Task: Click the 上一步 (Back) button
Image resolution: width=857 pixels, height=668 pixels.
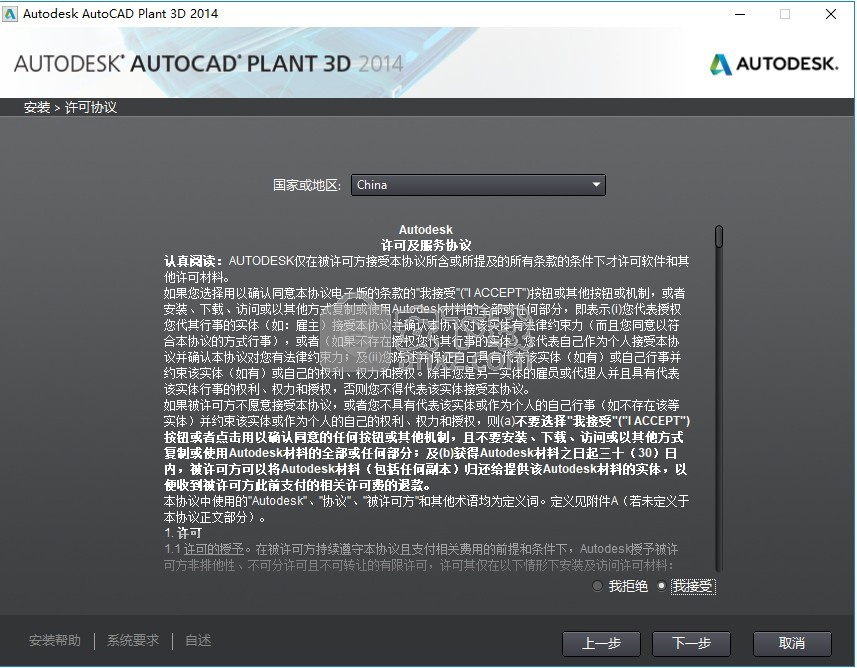Action: (x=601, y=643)
